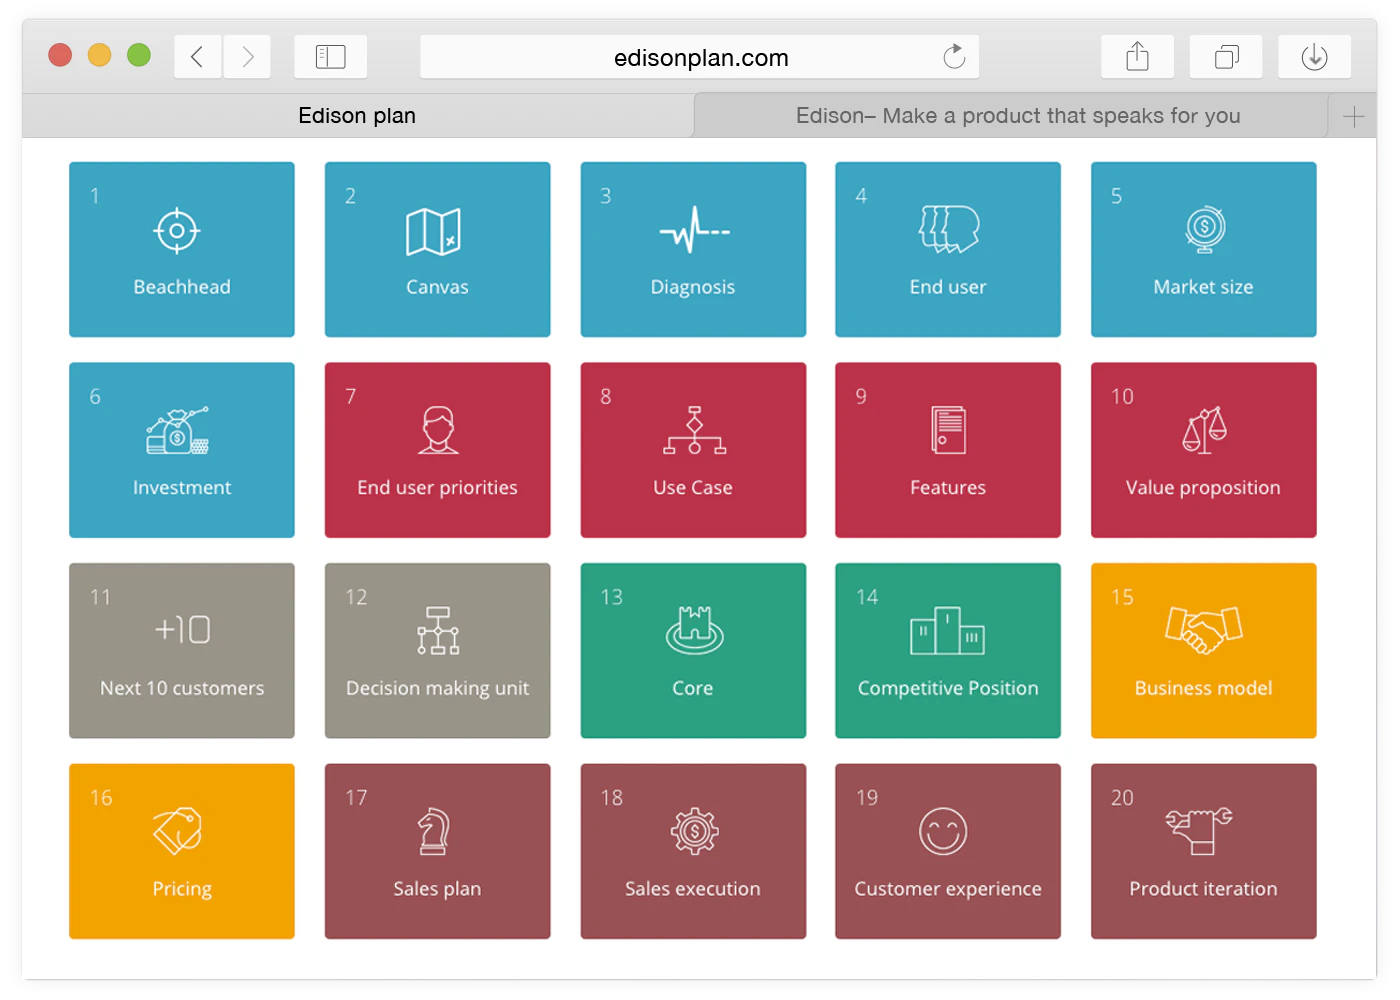
Task: Reload the page with the refresh icon
Action: (x=954, y=57)
